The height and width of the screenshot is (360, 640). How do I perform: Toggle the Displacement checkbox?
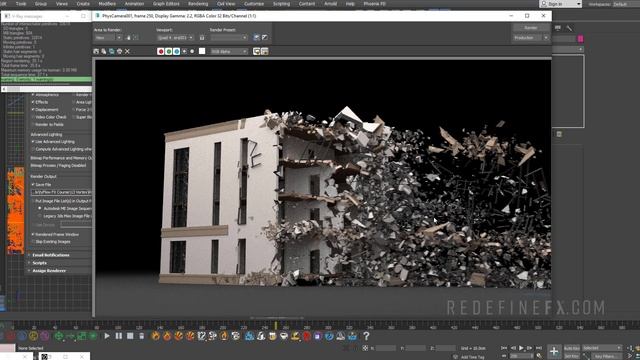[x=33, y=110]
